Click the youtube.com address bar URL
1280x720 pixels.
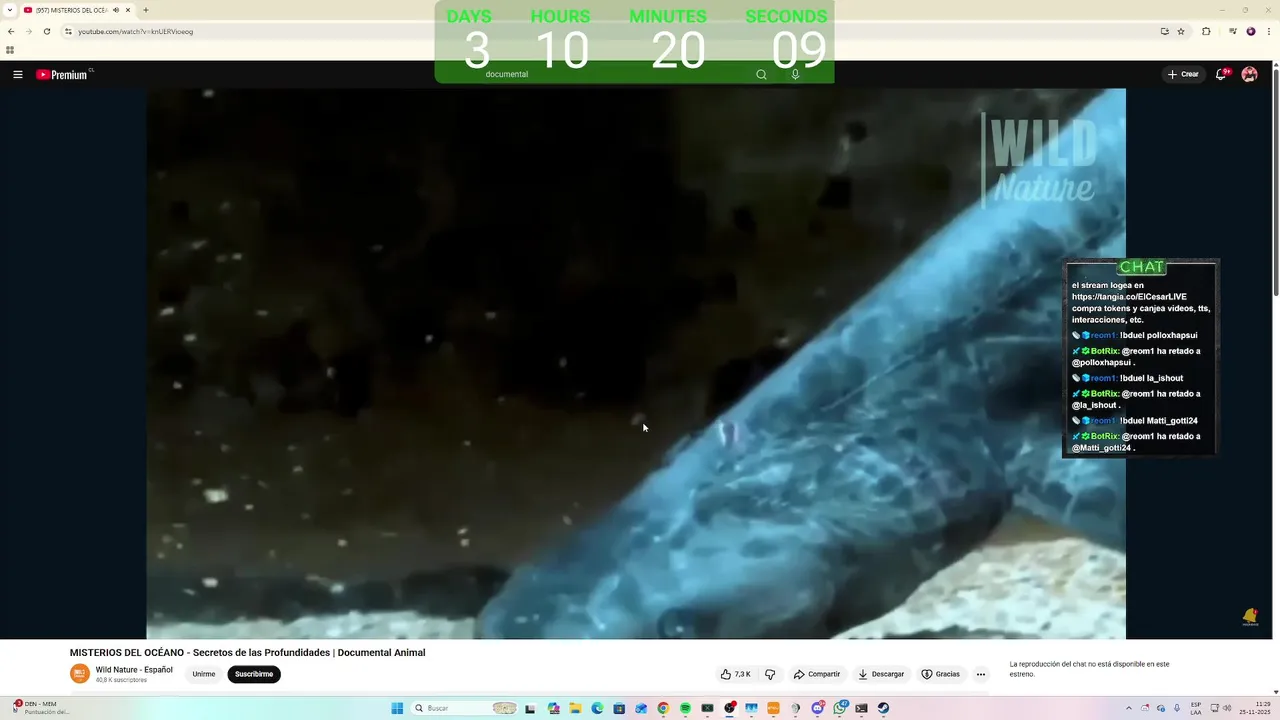click(x=136, y=31)
